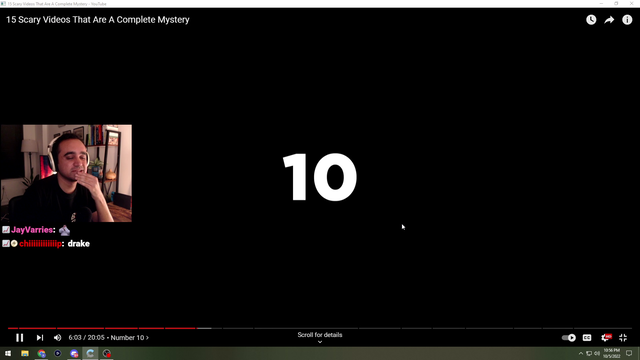
Task: Skip to the next video
Action: click(x=40, y=338)
